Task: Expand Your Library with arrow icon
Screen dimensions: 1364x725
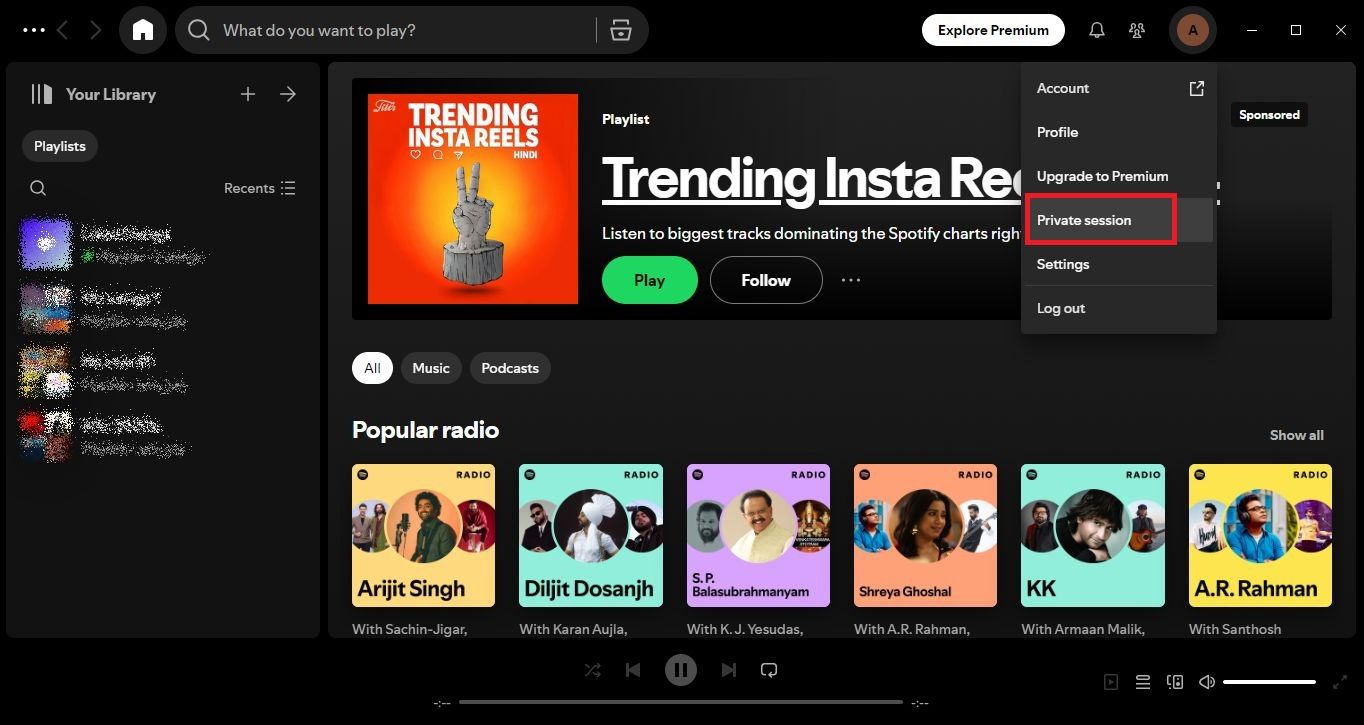Action: [x=288, y=94]
